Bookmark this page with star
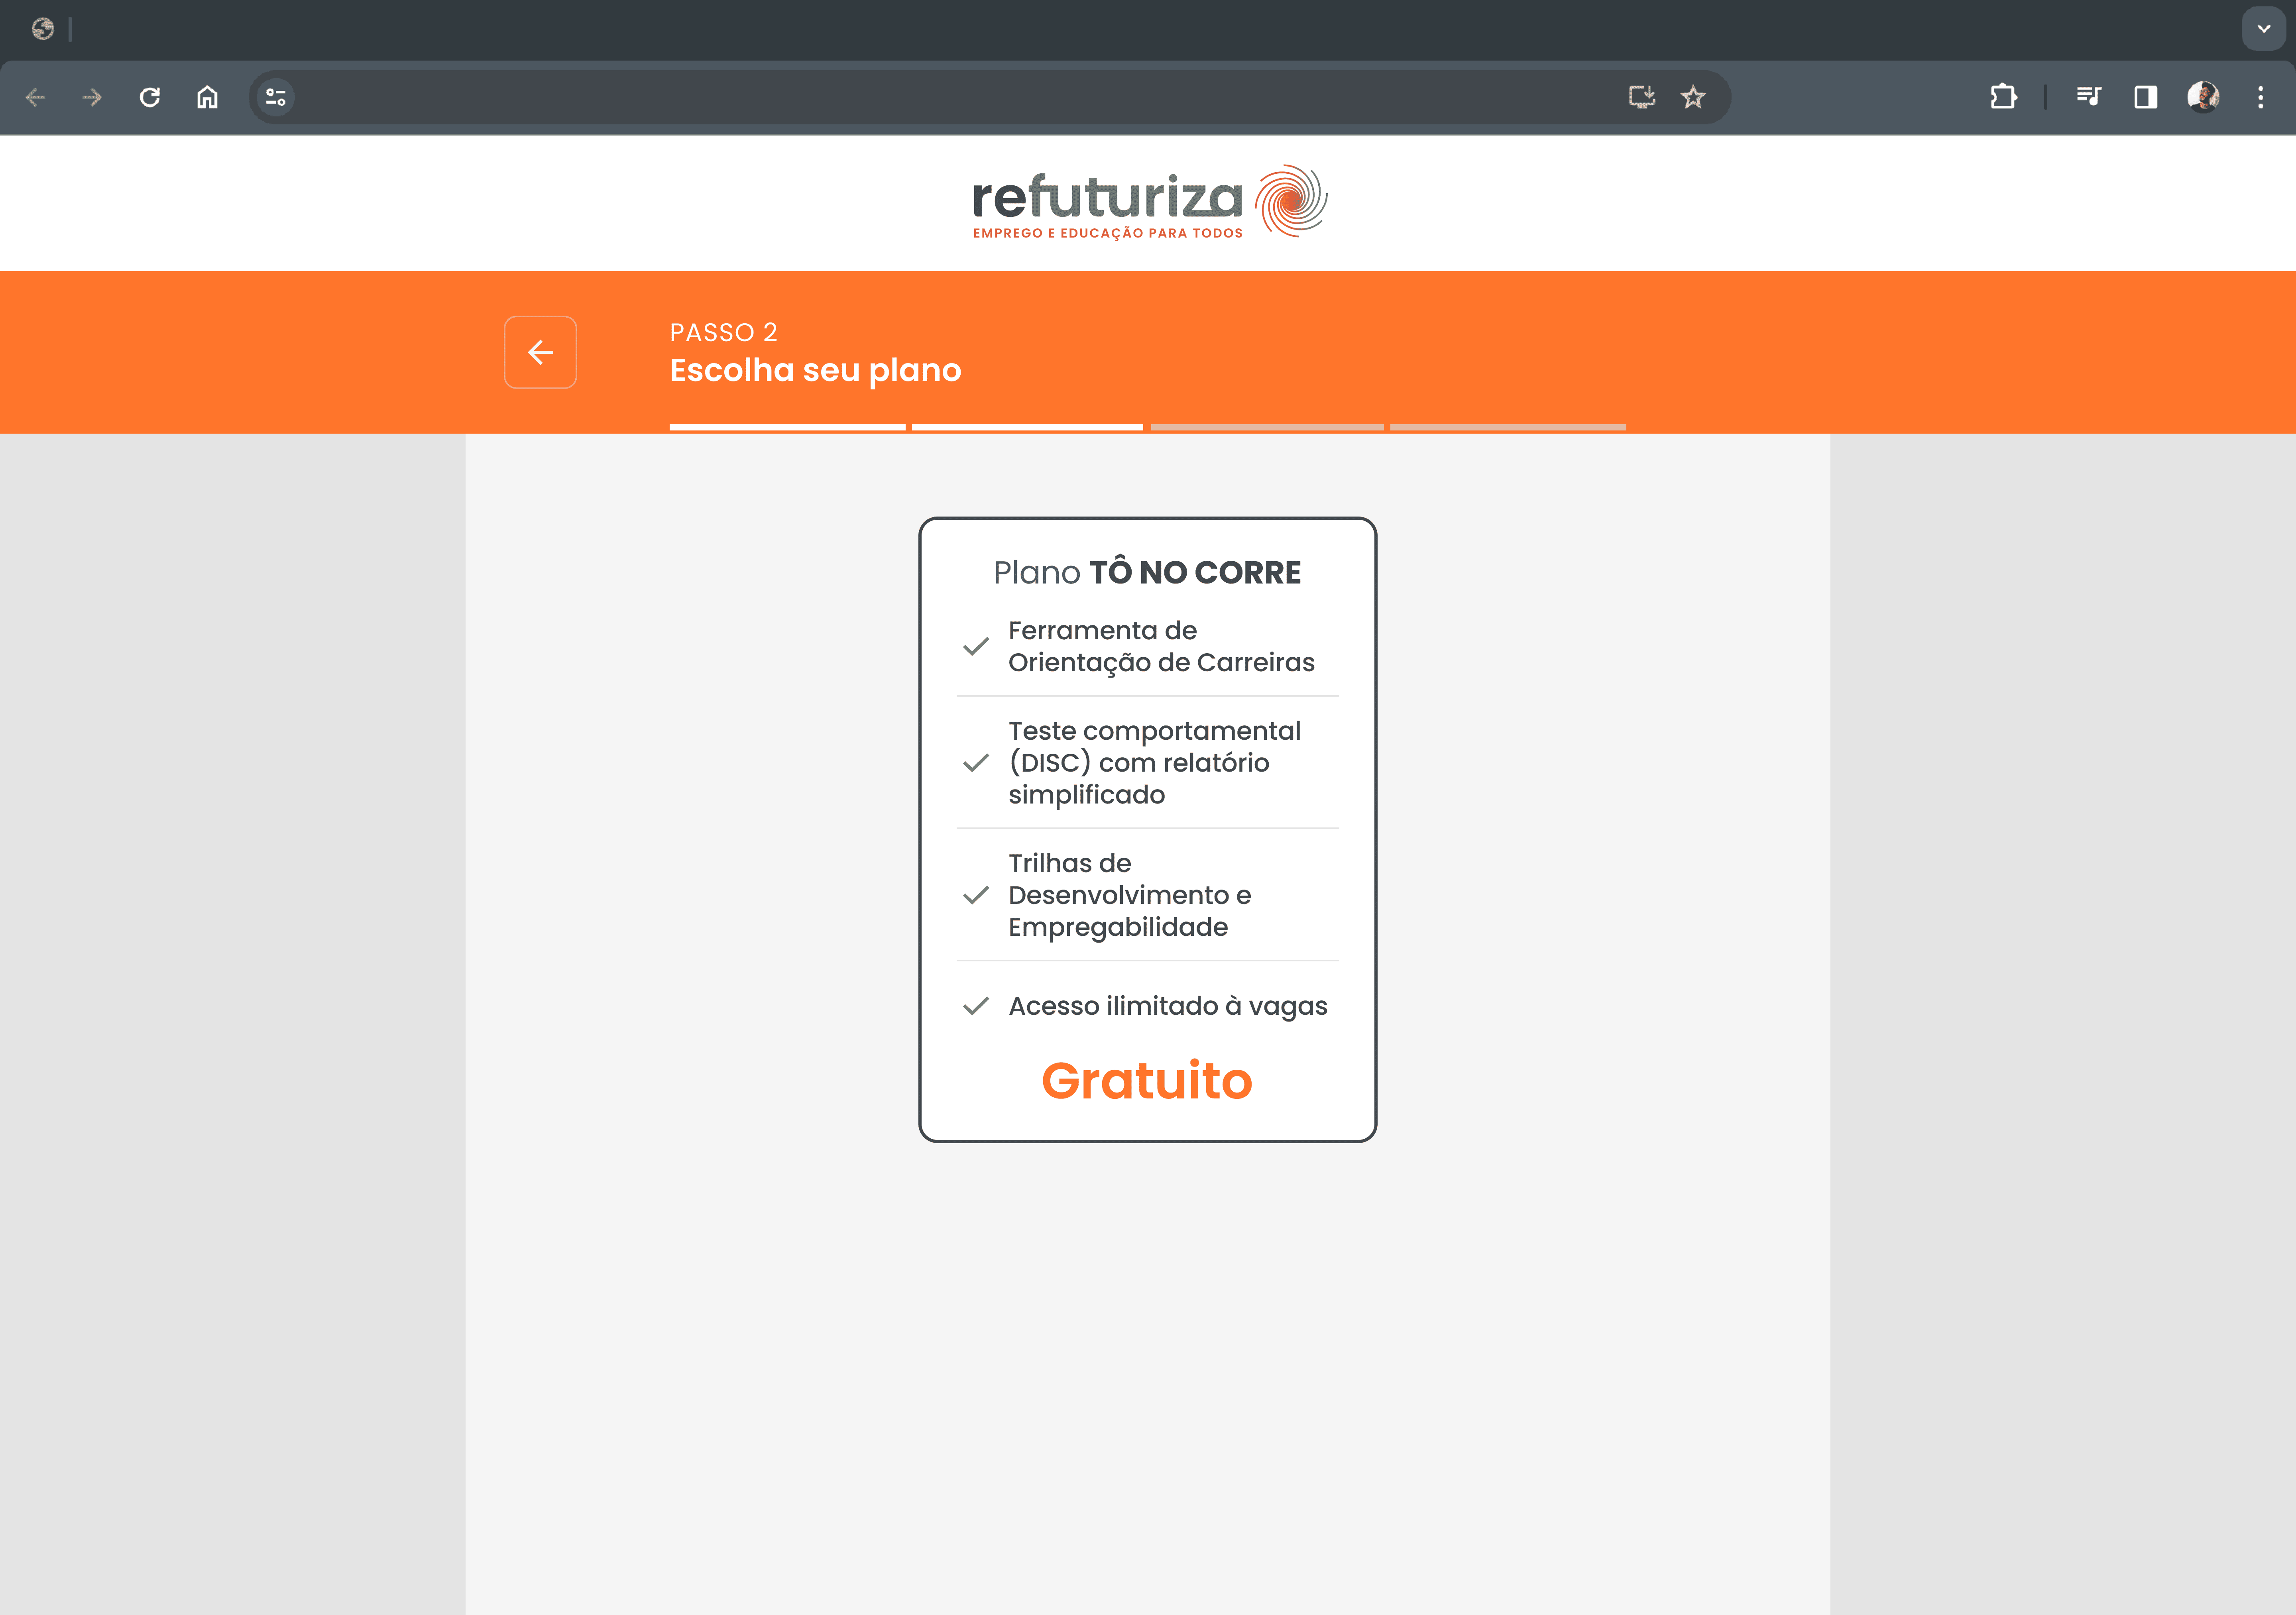The height and width of the screenshot is (1615, 2296). click(x=1693, y=97)
